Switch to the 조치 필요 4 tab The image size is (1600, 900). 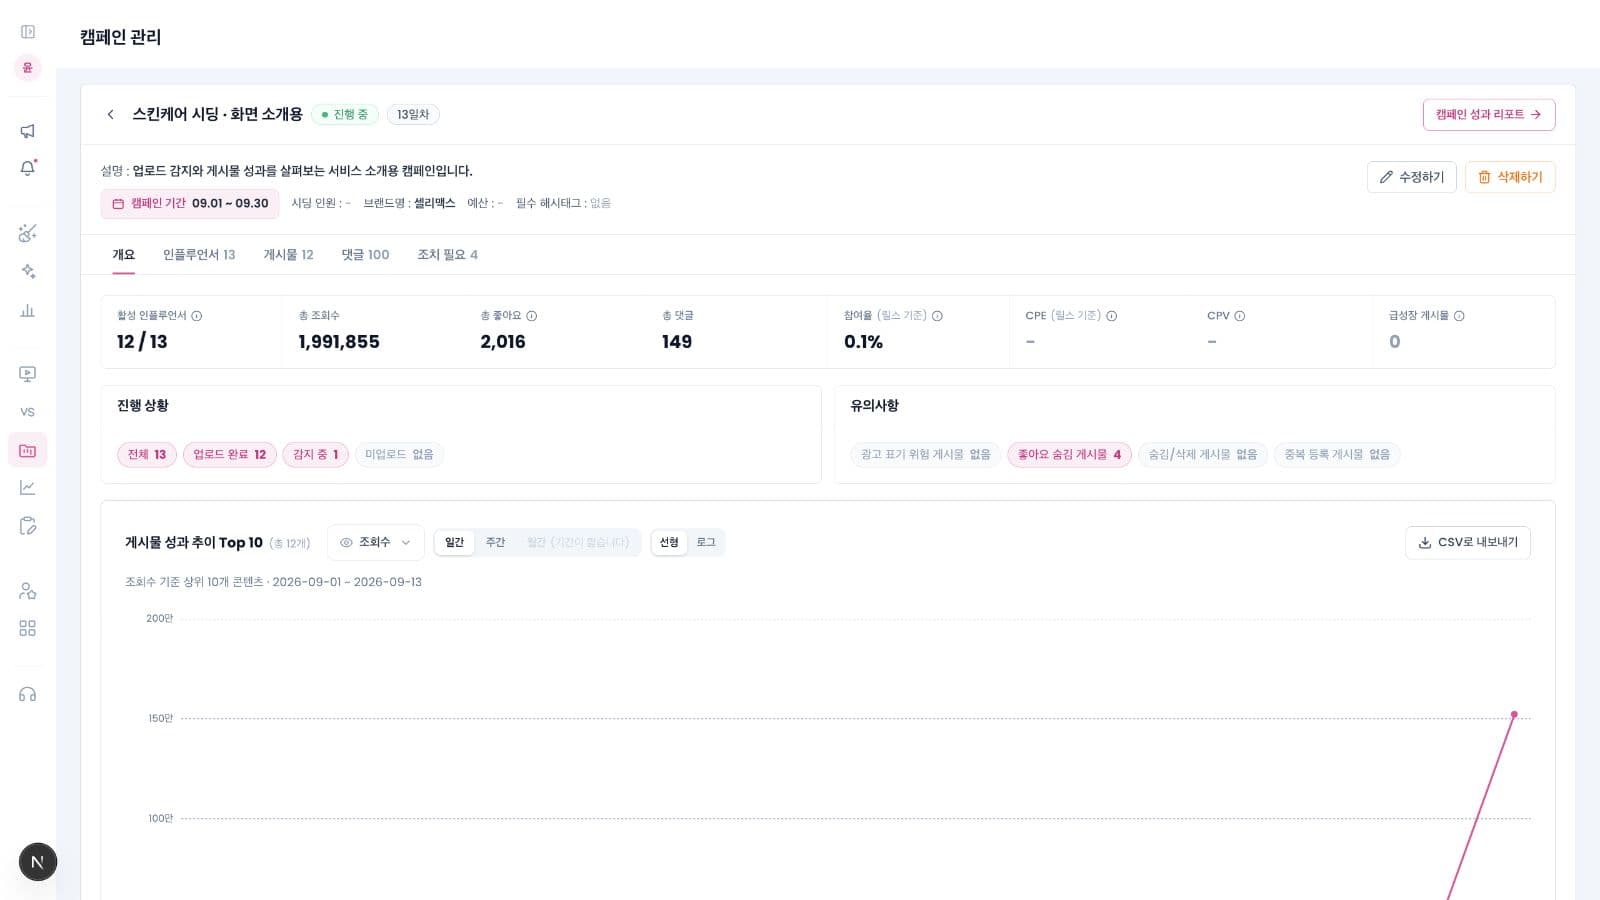448,255
